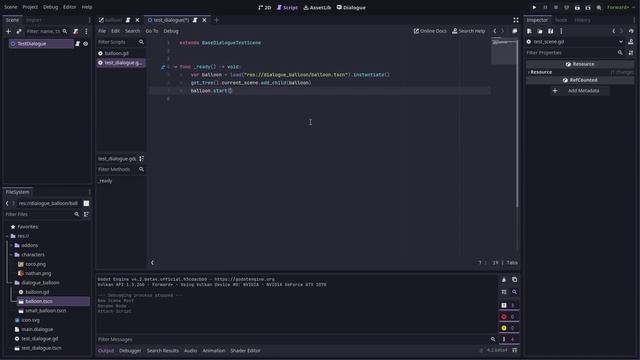Close the test_dialogue scene tab
This screenshot has height=360, width=640.
[x=204, y=20]
